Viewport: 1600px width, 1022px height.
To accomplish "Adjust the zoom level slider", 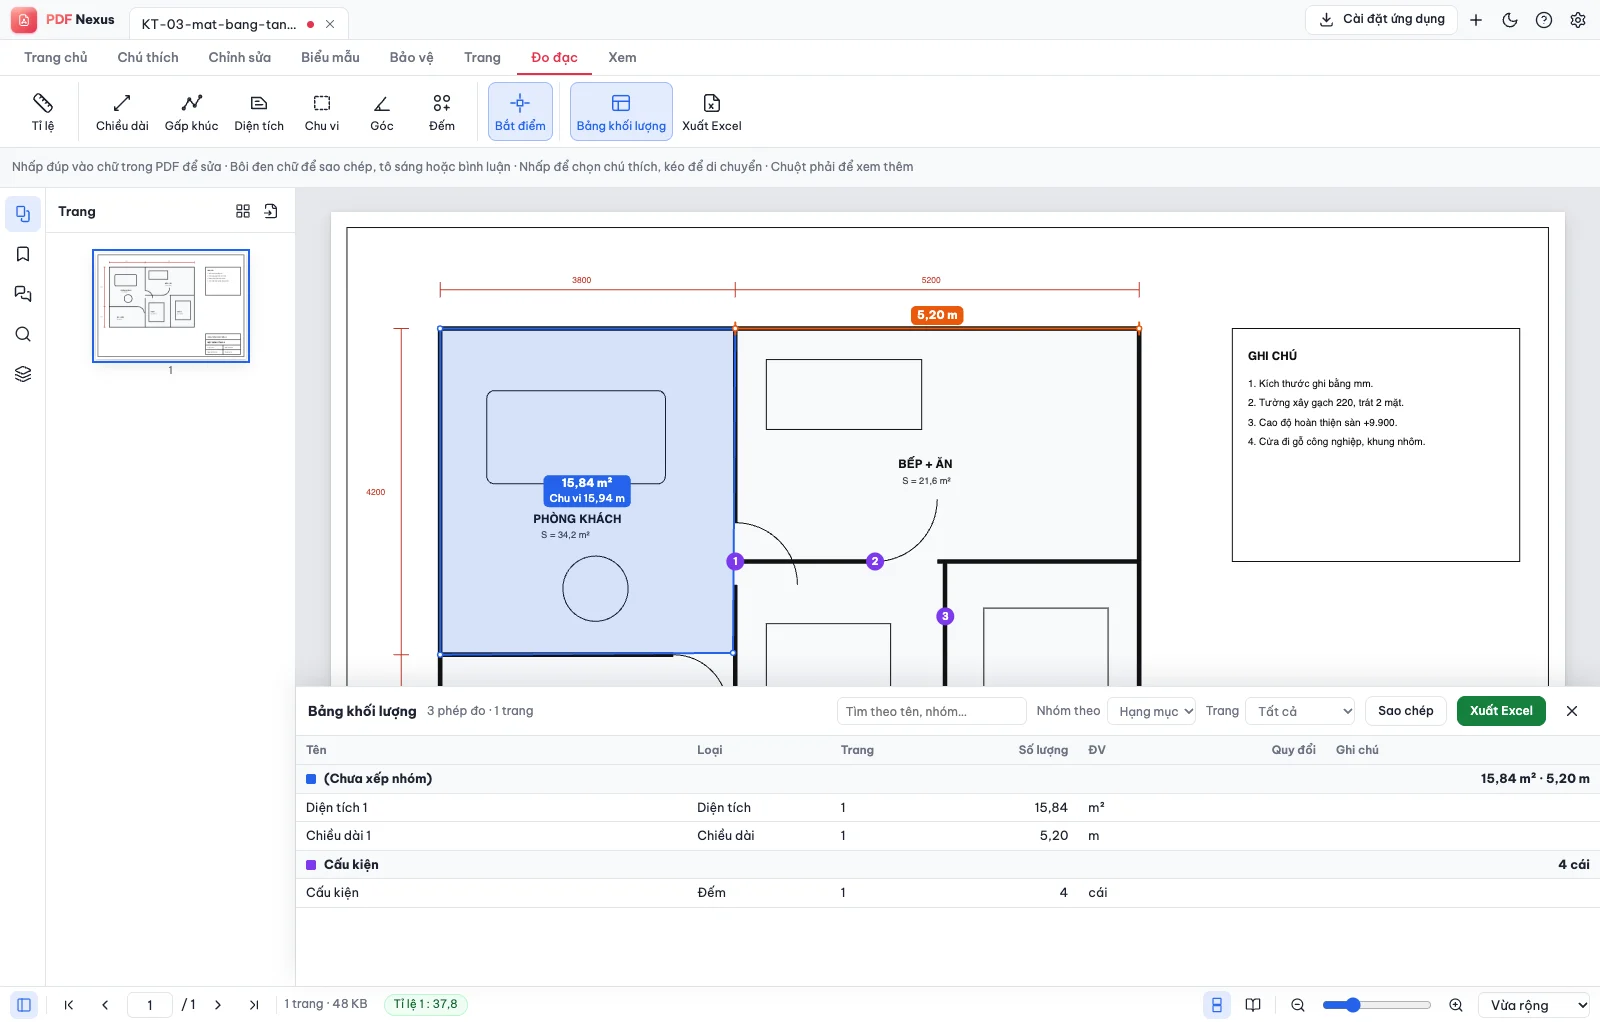I will (x=1377, y=1005).
